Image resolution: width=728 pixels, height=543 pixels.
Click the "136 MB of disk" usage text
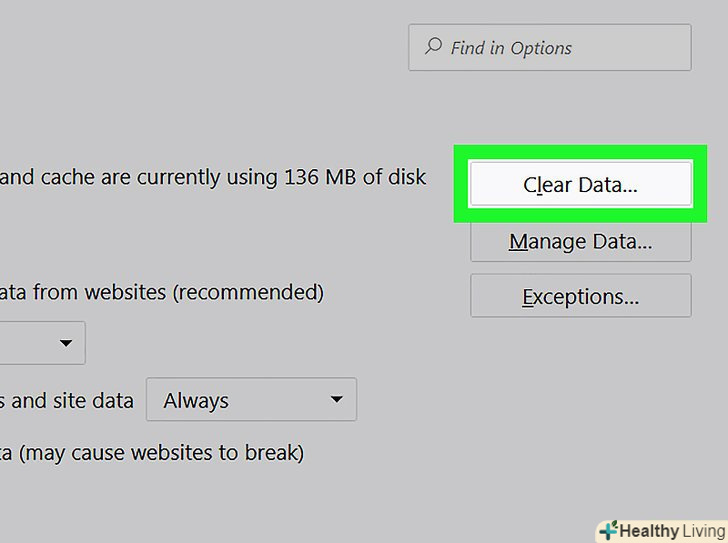tap(355, 177)
